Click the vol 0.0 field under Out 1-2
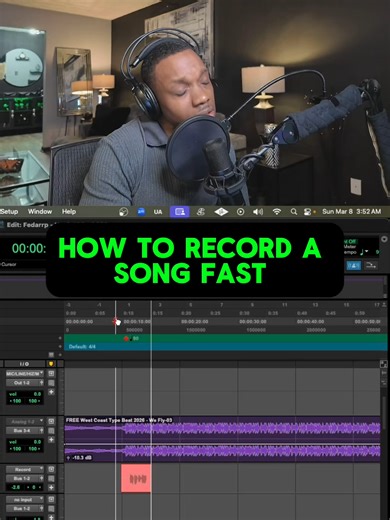Screen dimensions: 390x520 25,394
